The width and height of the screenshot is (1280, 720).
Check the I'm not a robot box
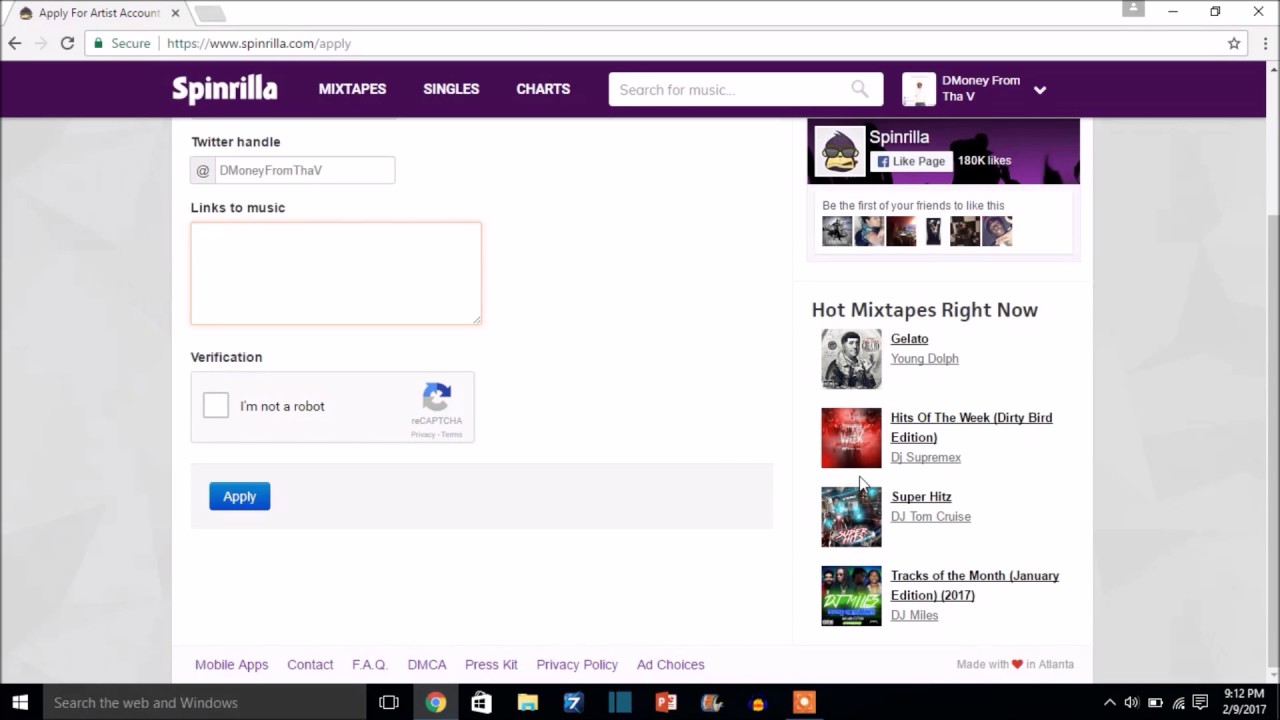pos(215,405)
